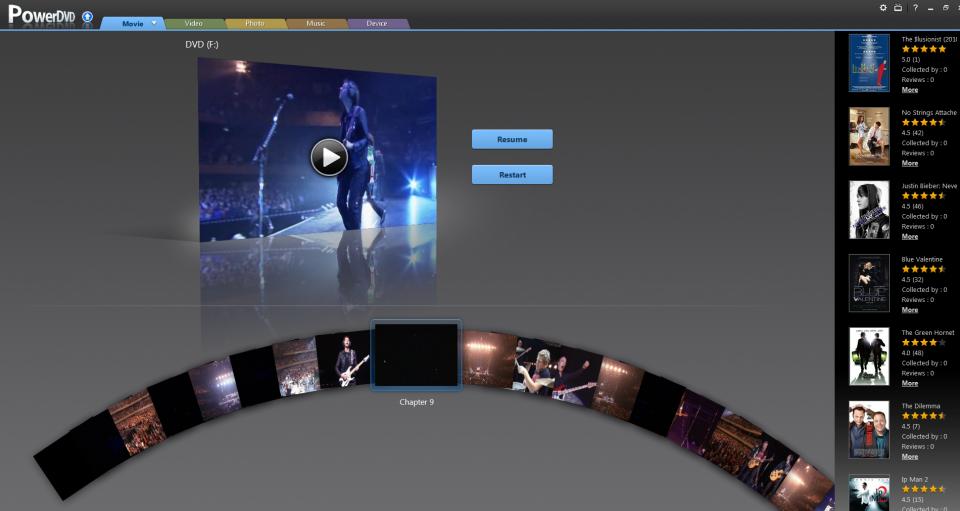Go to the Device tab
Screen dimensions: 960x511
377,23
